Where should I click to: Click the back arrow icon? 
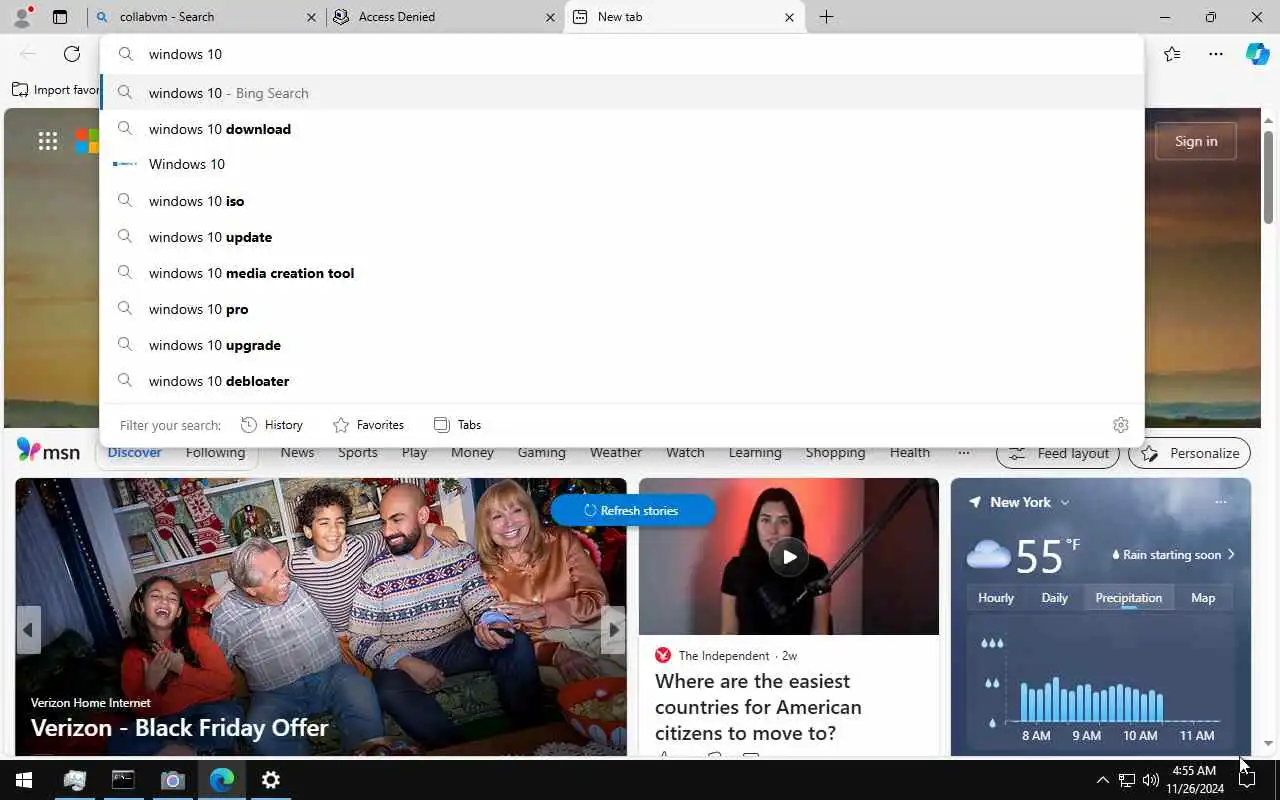[x=28, y=54]
